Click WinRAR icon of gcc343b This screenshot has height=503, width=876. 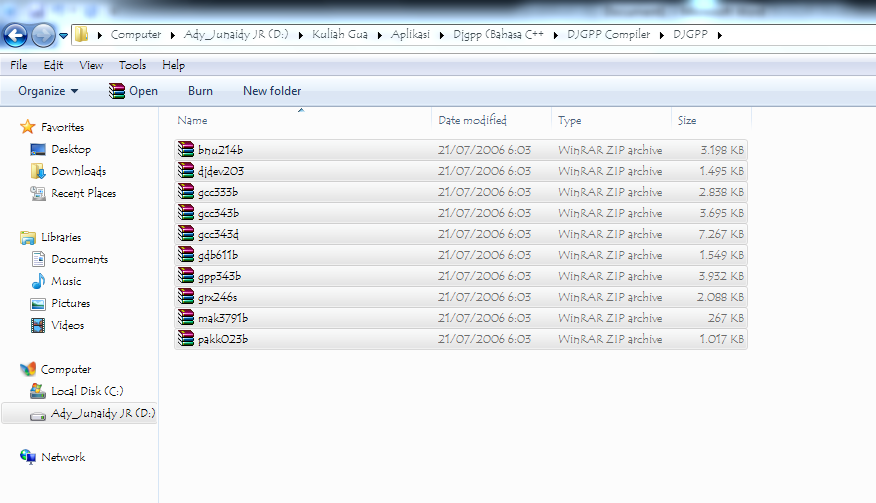[x=185, y=212]
